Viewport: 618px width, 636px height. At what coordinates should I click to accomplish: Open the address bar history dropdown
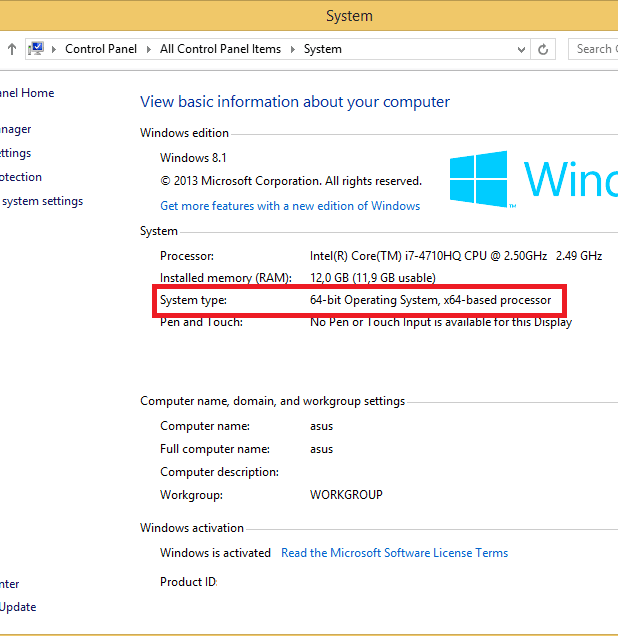point(521,49)
